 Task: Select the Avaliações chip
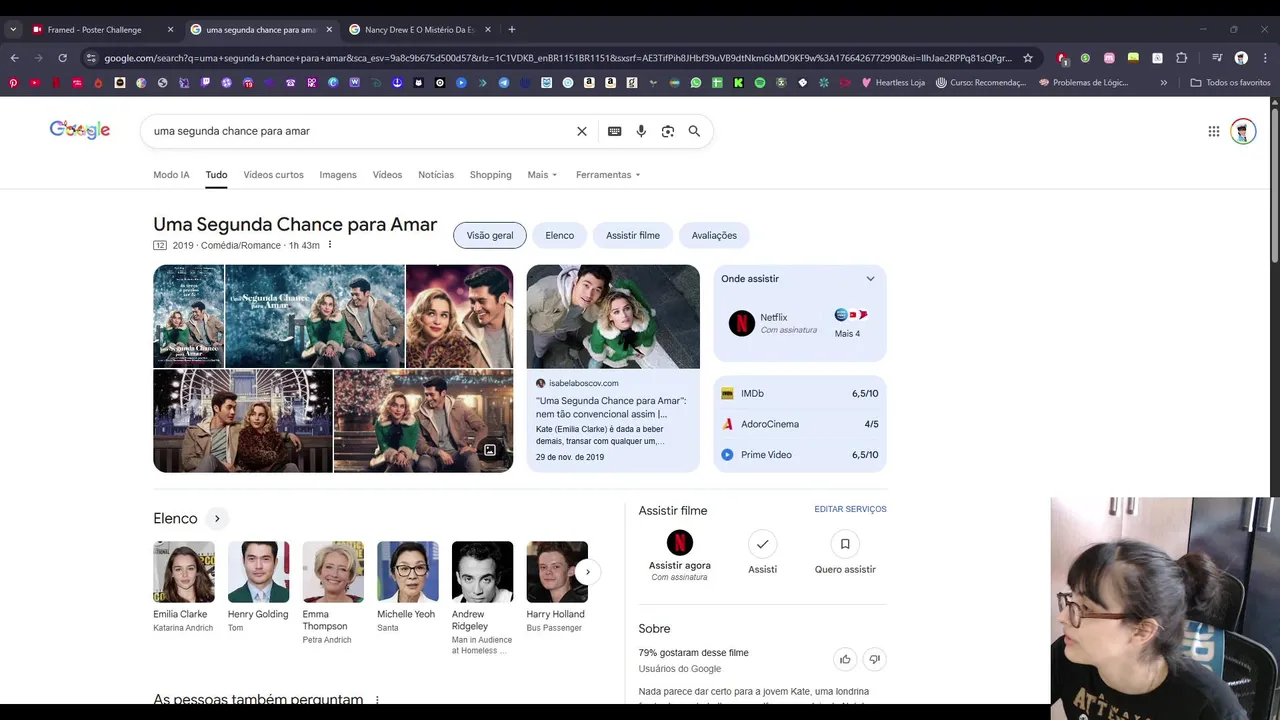click(x=714, y=236)
